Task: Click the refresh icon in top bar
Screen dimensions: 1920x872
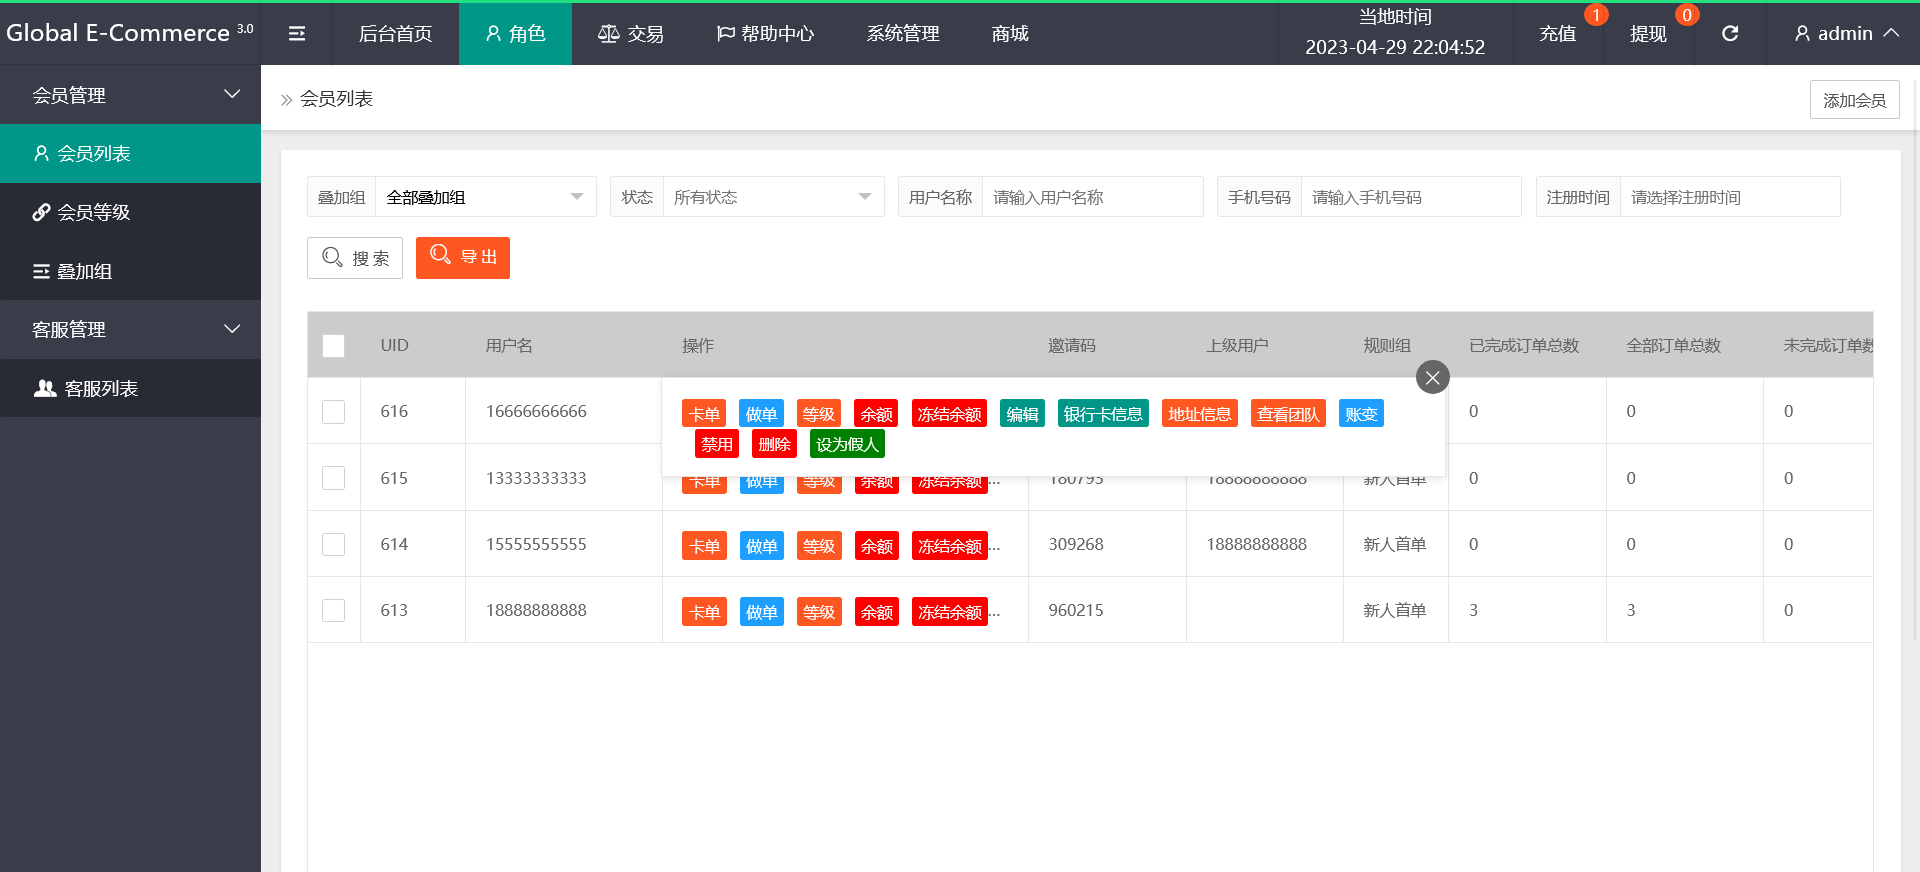Action: 1729,34
